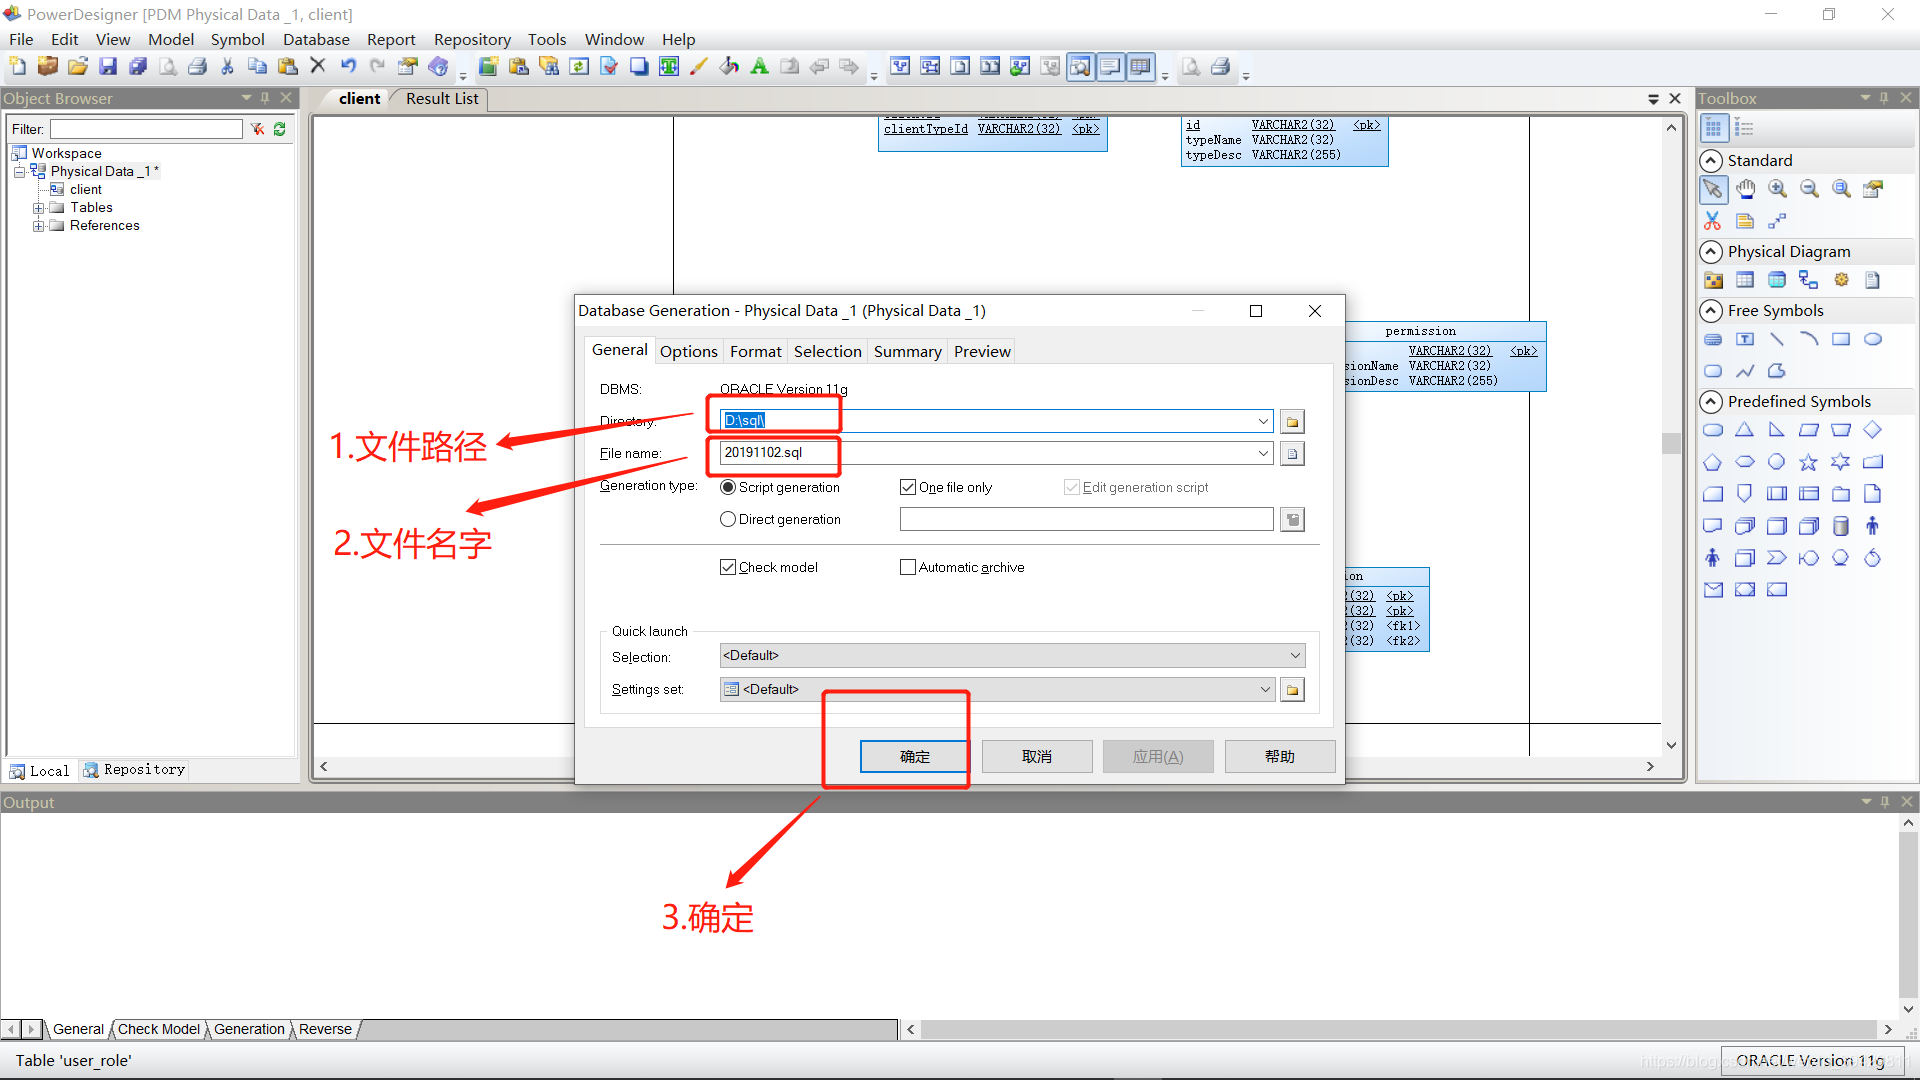1920x1080 pixels.
Task: Select the client diagram in tree
Action: click(x=86, y=190)
